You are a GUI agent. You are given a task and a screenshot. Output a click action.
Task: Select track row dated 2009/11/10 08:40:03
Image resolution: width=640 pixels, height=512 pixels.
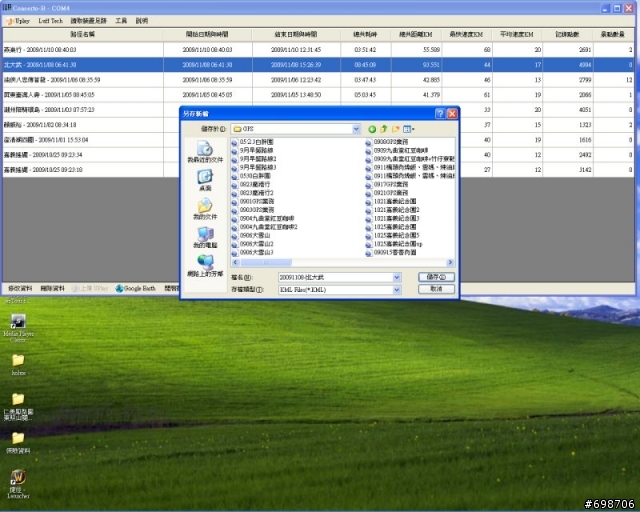(x=318, y=50)
